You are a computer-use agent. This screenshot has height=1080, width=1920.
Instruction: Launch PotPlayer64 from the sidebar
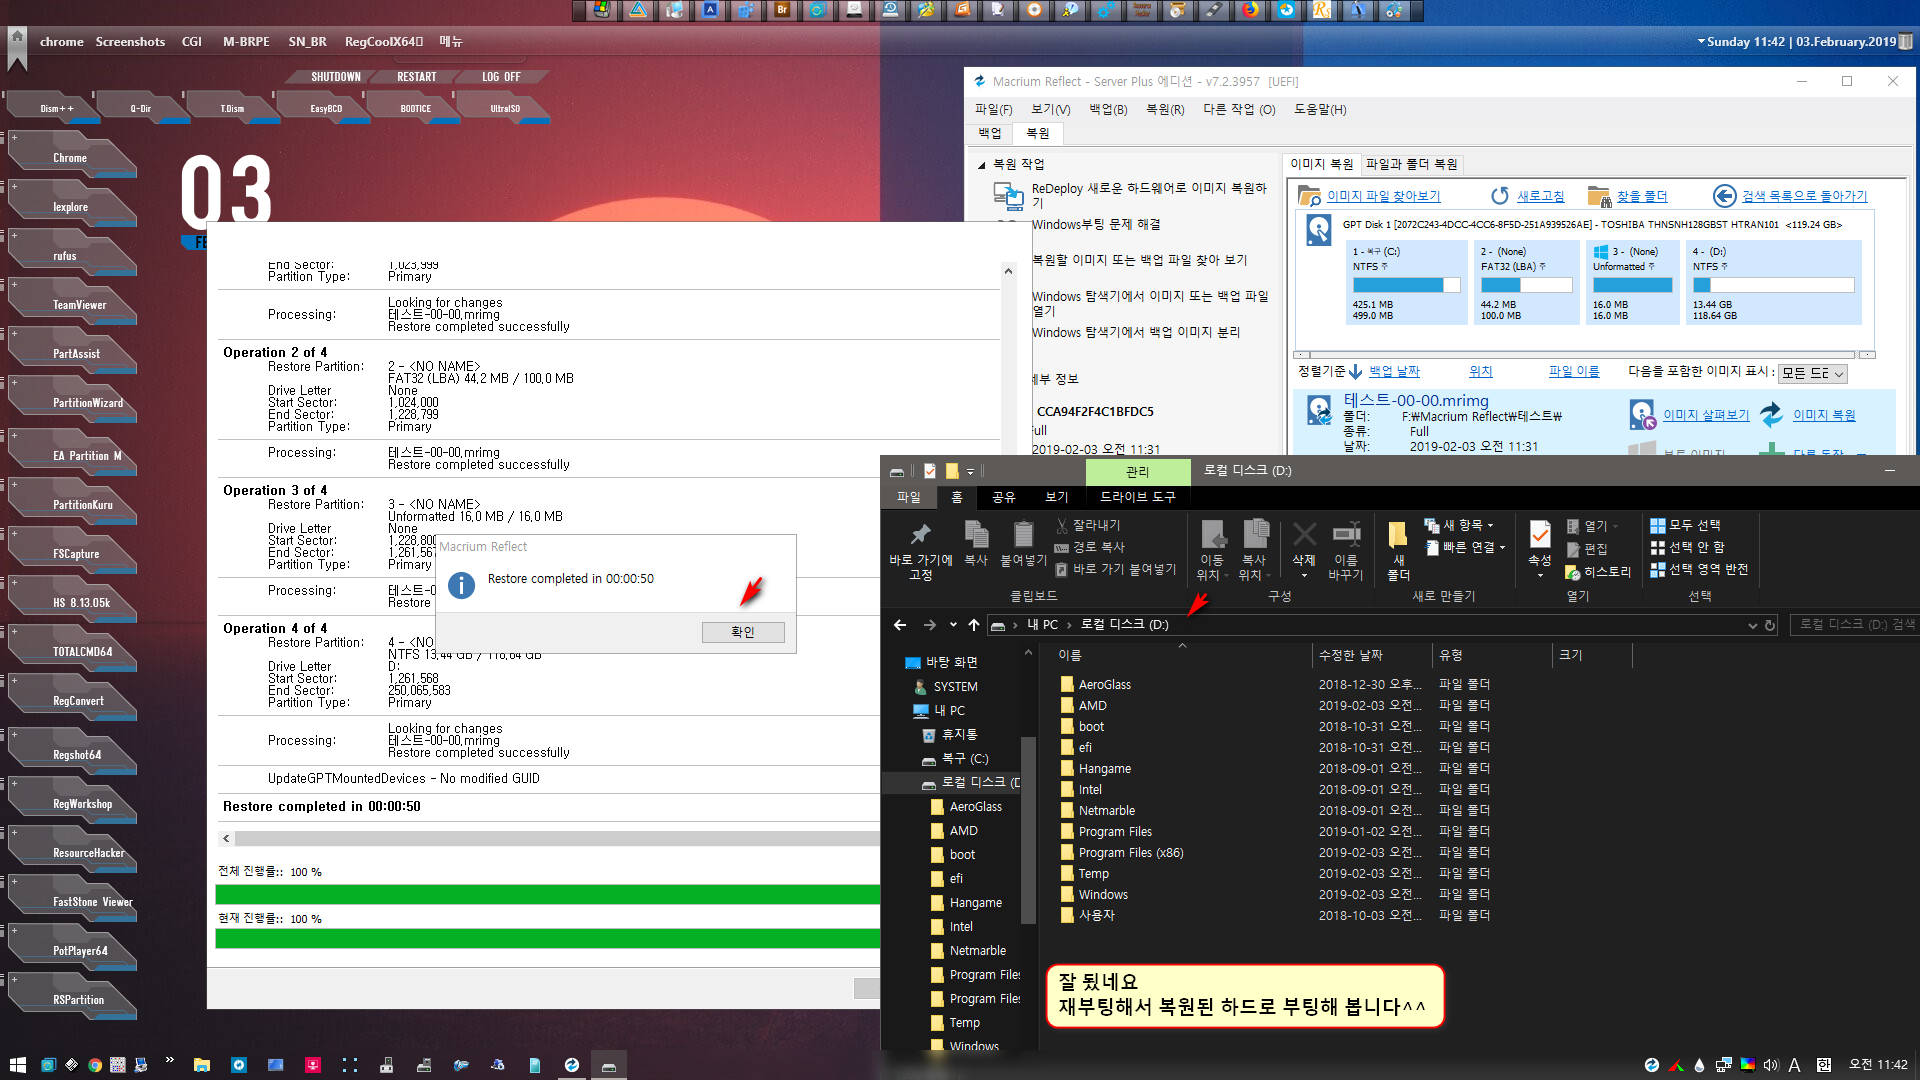[x=80, y=951]
